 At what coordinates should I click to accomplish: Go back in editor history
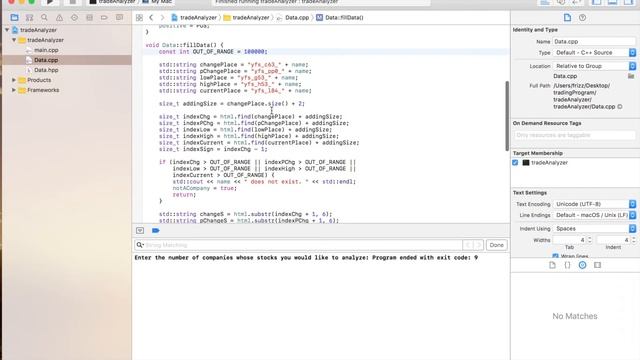click(x=151, y=18)
